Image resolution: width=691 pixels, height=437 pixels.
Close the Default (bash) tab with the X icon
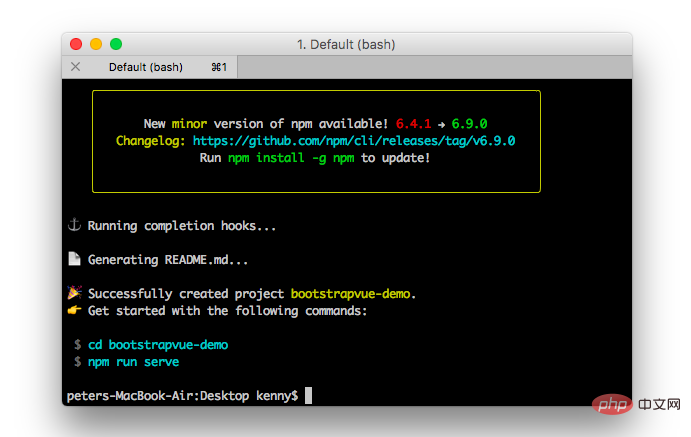pos(75,67)
